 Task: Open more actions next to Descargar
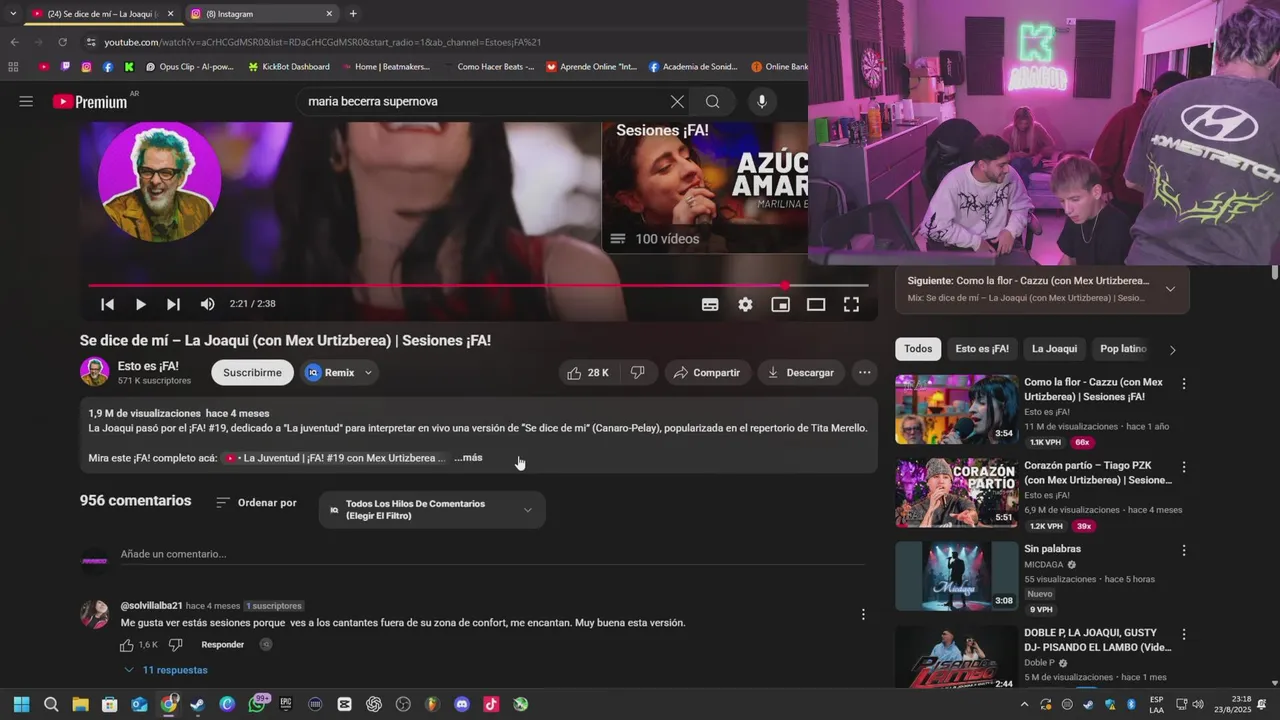point(865,373)
